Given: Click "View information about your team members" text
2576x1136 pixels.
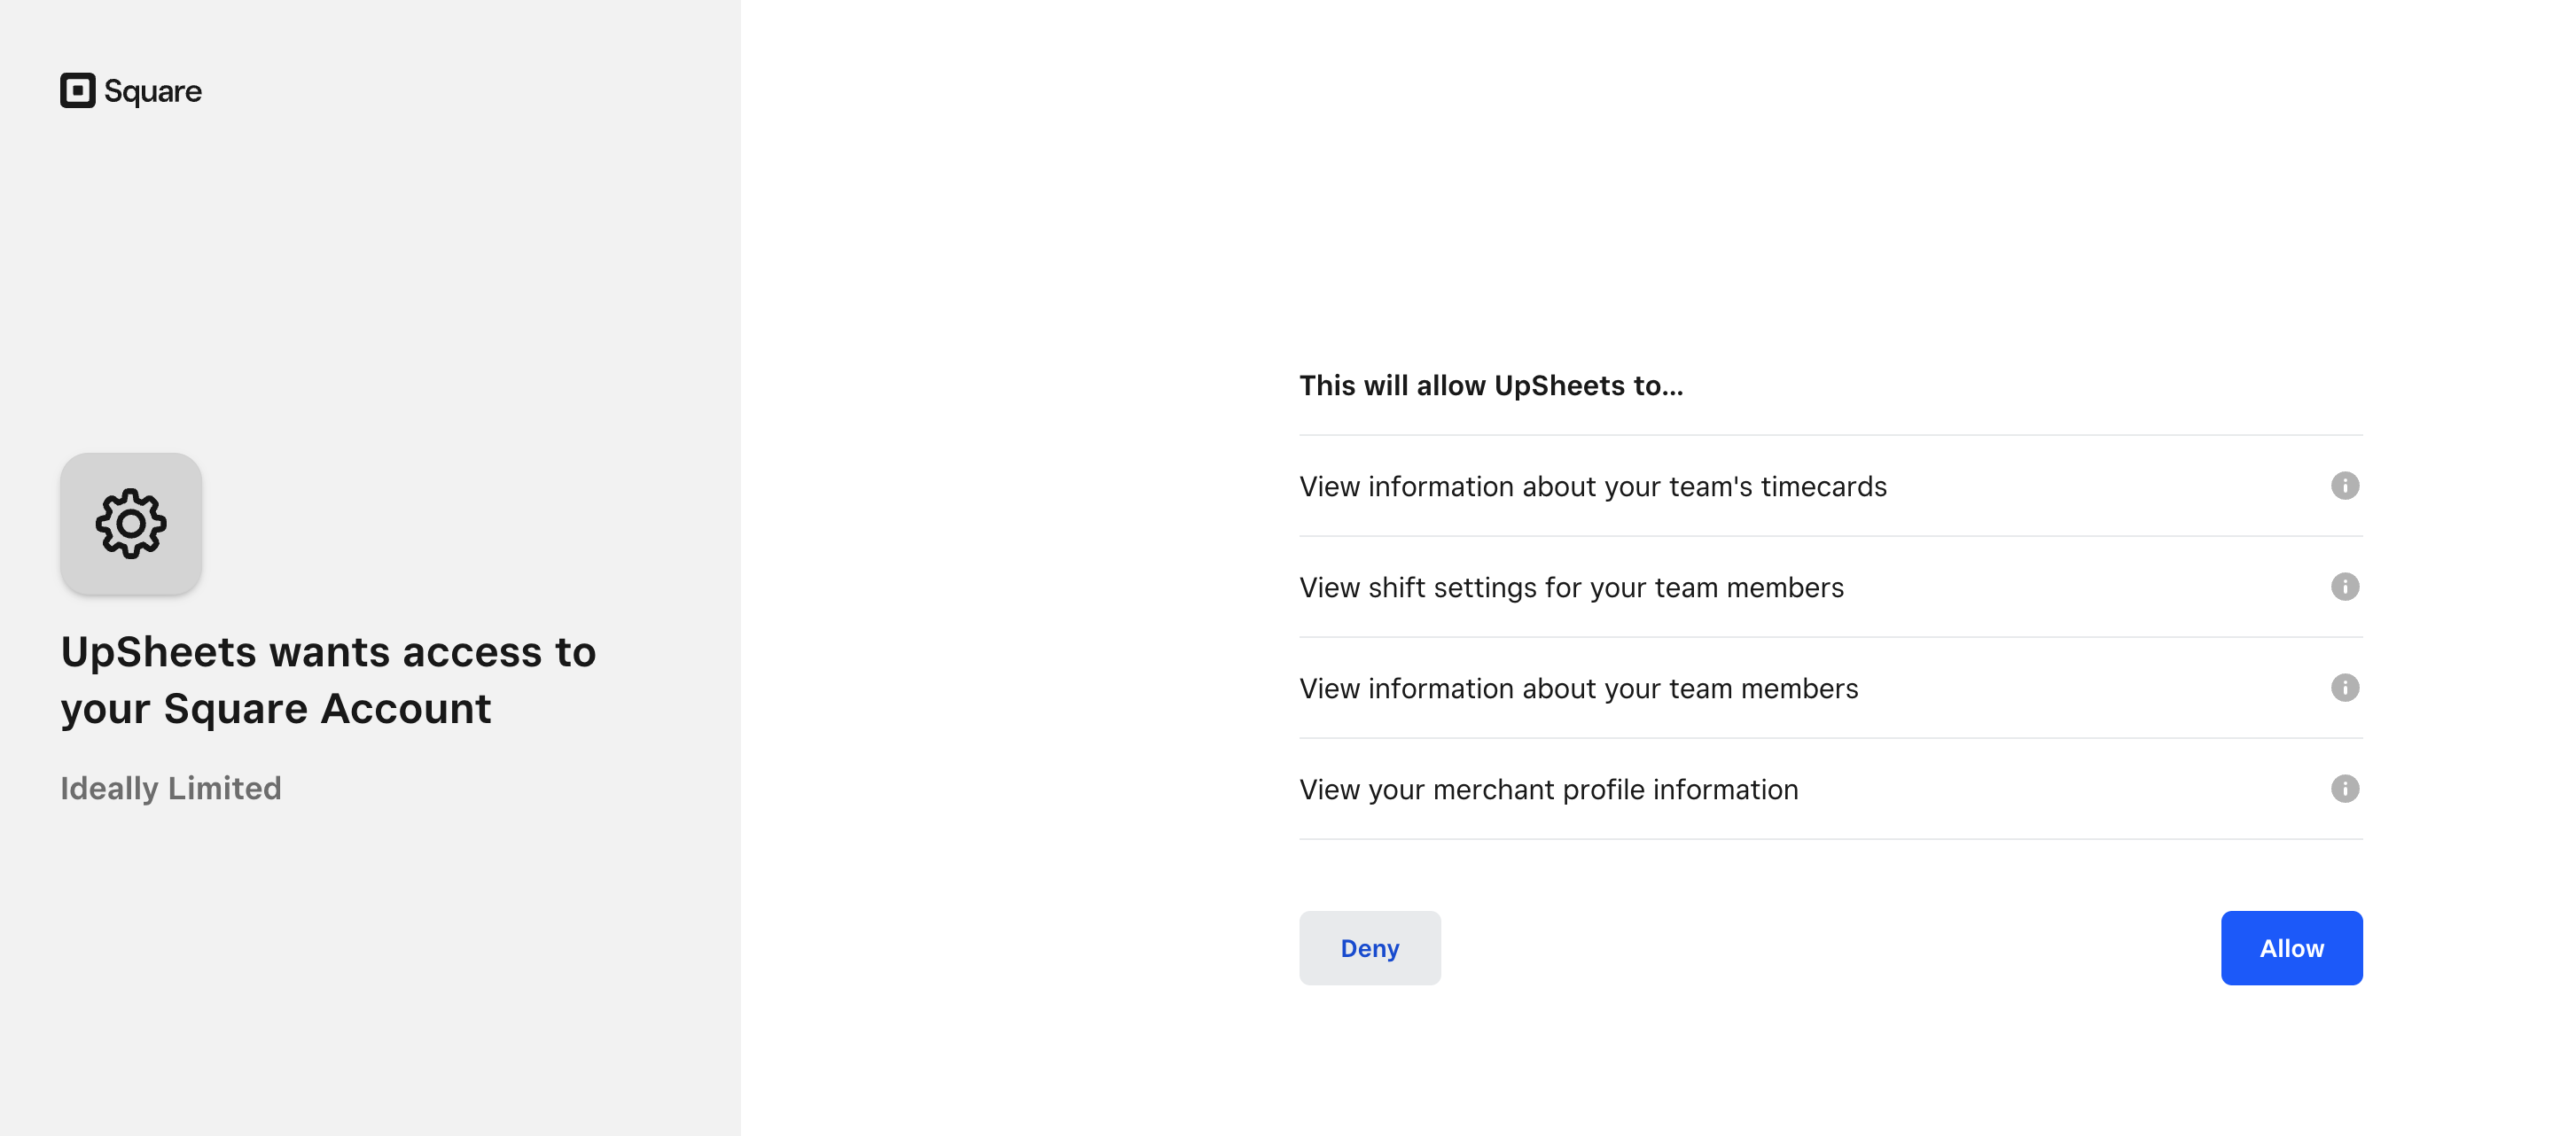Looking at the screenshot, I should (x=1578, y=689).
